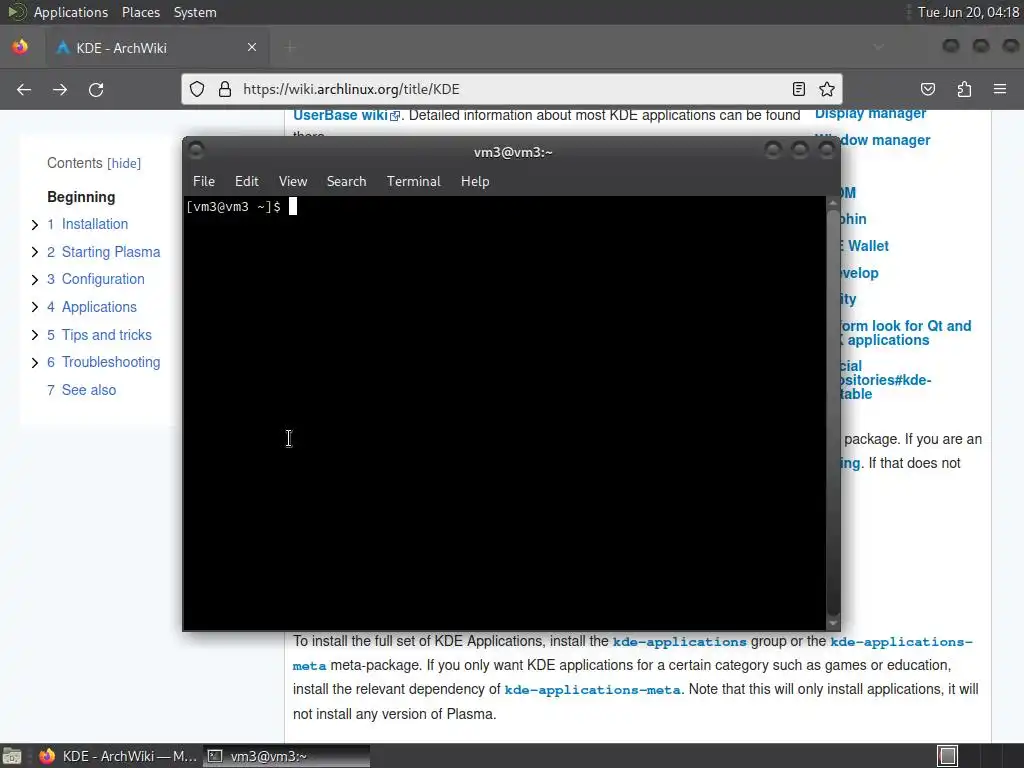
Task: Go to 3 Configuration section link
Action: pyautogui.click(x=96, y=280)
